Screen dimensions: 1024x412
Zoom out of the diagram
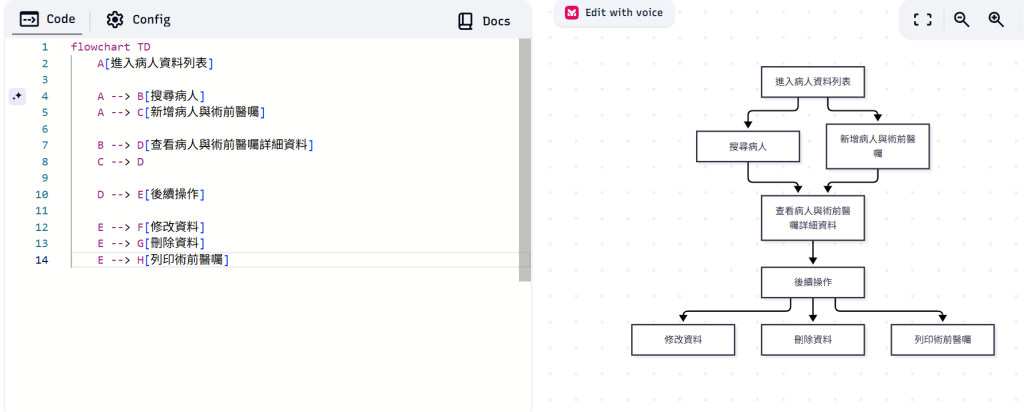[961, 20]
